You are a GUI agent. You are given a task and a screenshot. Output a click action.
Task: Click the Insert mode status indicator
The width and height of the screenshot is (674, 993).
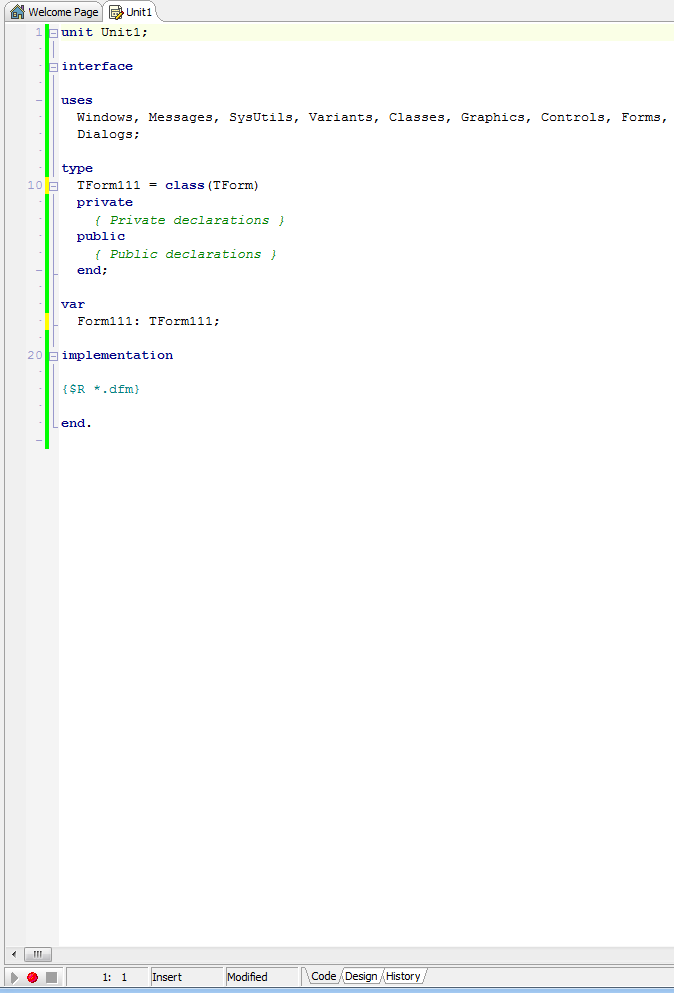(186, 977)
